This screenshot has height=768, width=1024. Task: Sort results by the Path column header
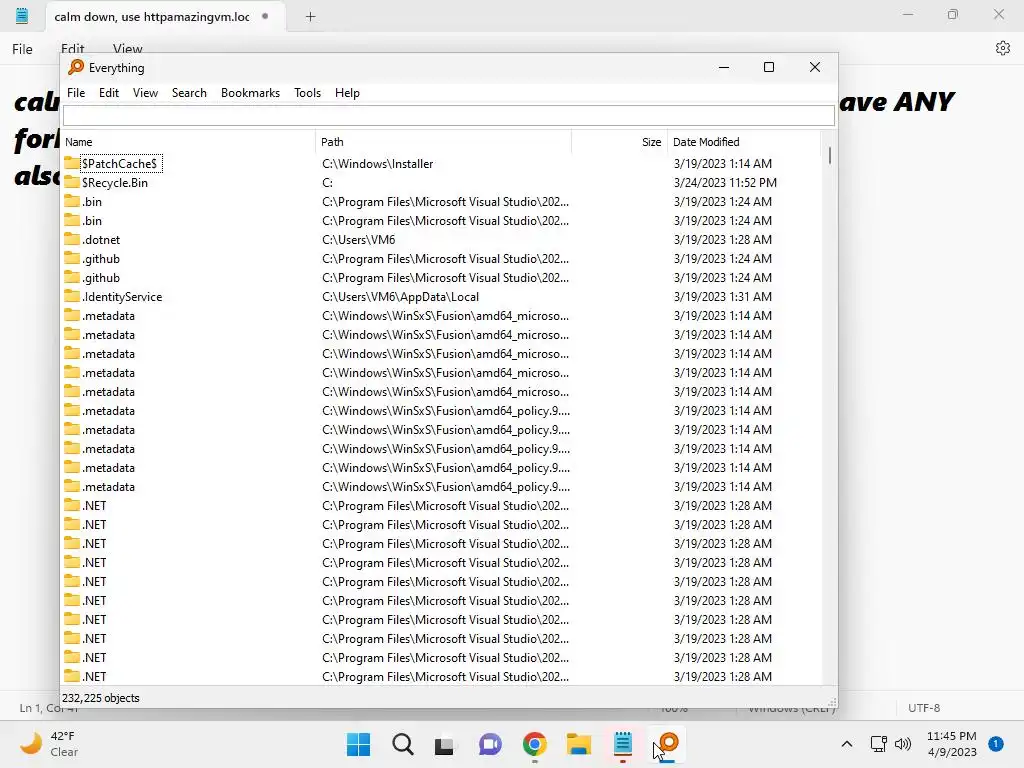click(x=443, y=142)
